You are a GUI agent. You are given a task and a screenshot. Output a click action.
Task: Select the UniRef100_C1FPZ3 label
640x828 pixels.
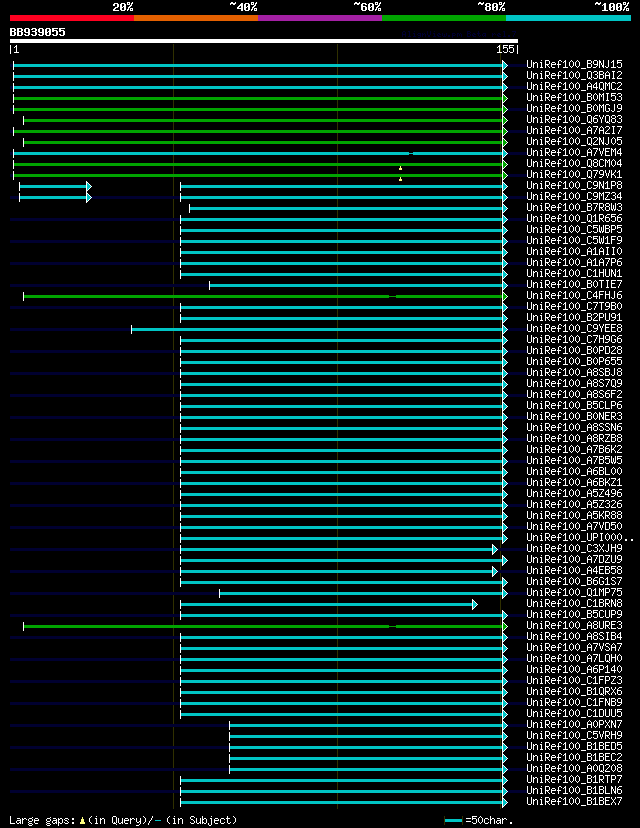(x=574, y=680)
